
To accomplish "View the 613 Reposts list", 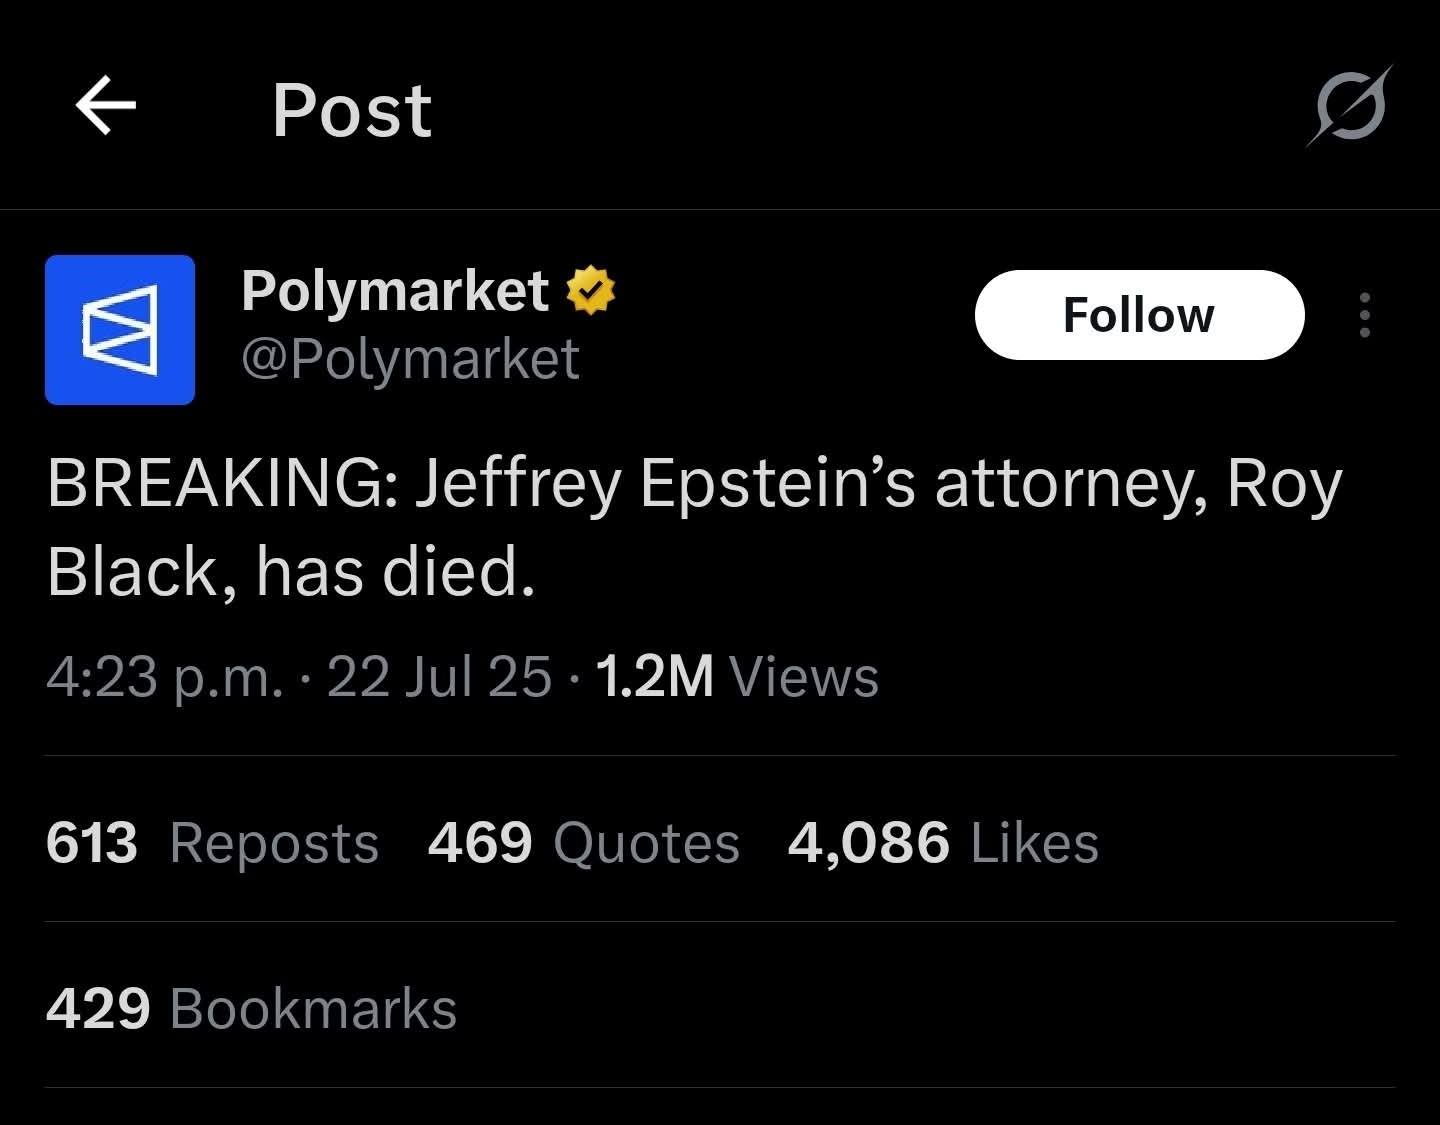I will (212, 842).
